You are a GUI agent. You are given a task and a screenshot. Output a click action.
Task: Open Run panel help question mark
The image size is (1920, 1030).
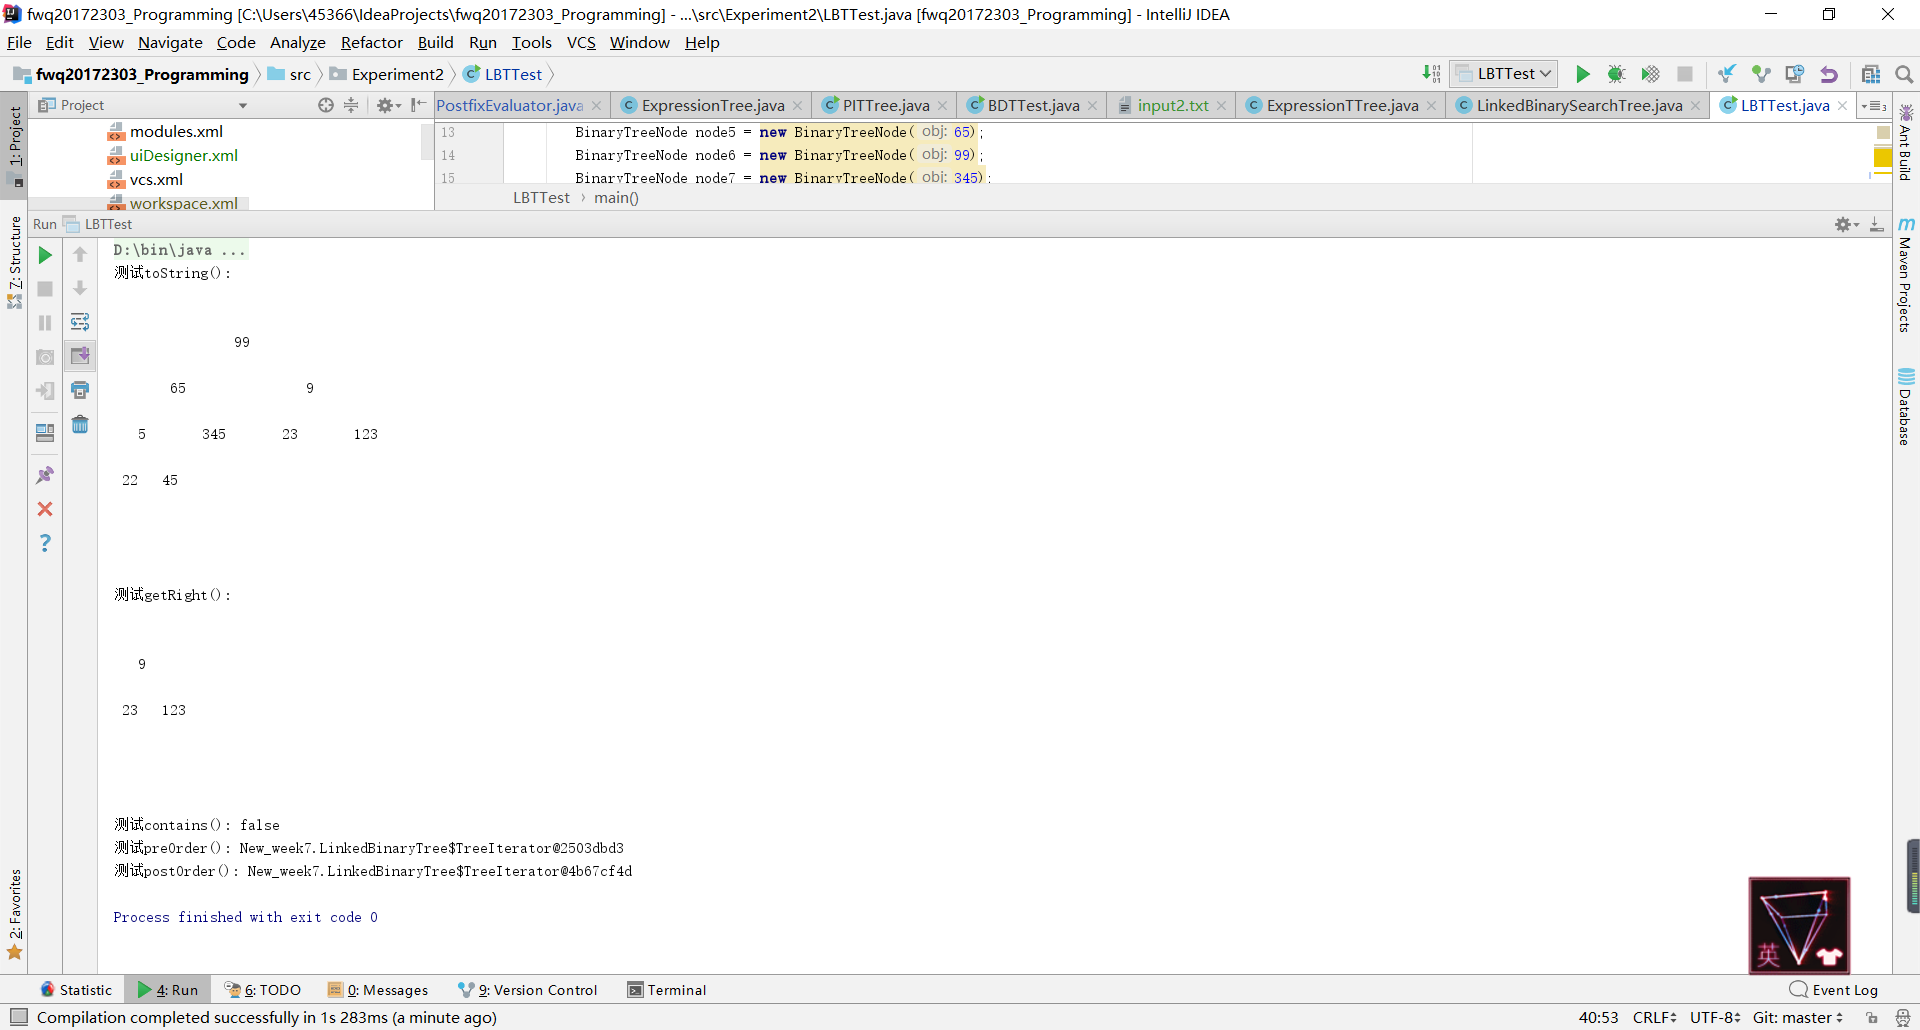pos(45,543)
